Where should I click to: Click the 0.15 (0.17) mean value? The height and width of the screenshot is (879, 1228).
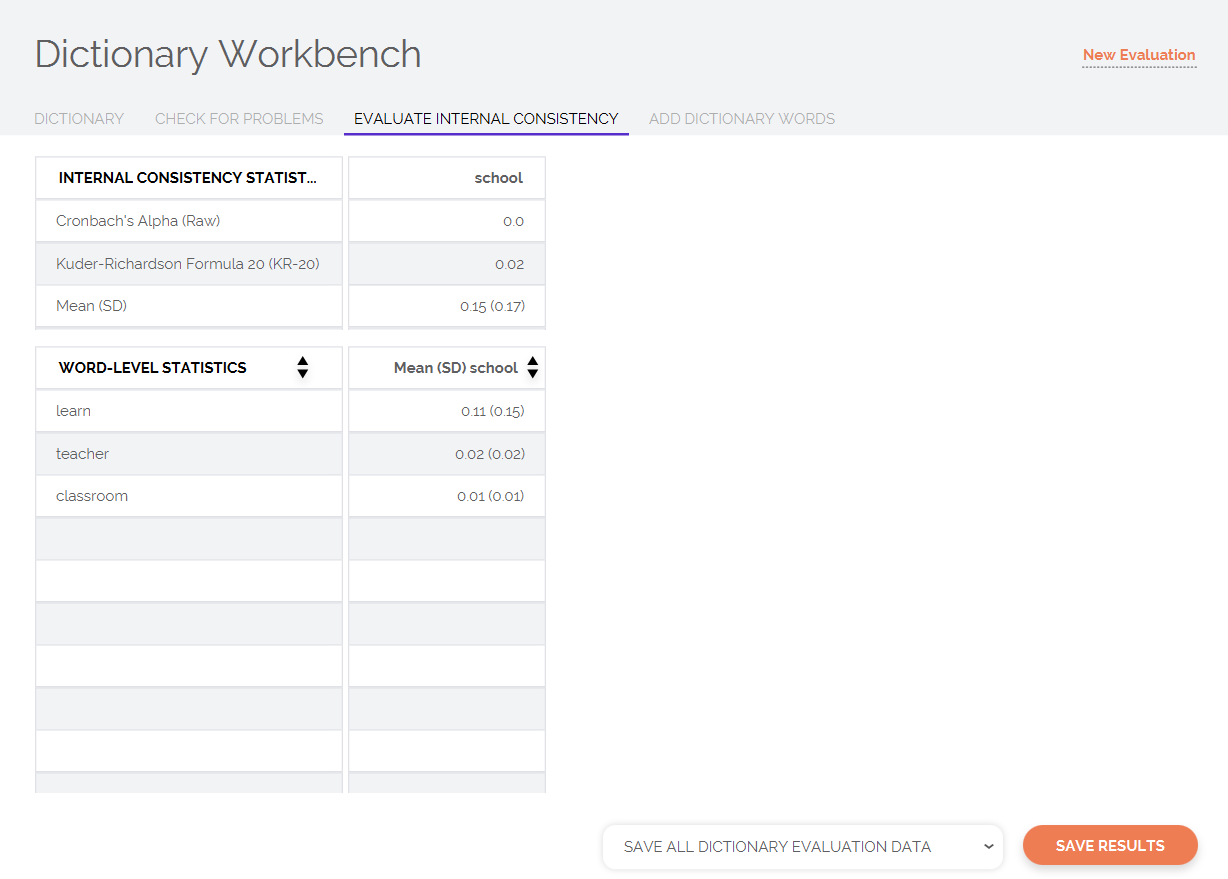coord(493,306)
